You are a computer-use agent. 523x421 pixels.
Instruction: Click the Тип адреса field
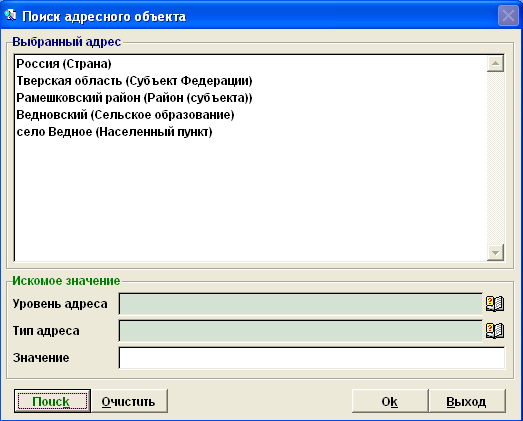tap(301, 331)
